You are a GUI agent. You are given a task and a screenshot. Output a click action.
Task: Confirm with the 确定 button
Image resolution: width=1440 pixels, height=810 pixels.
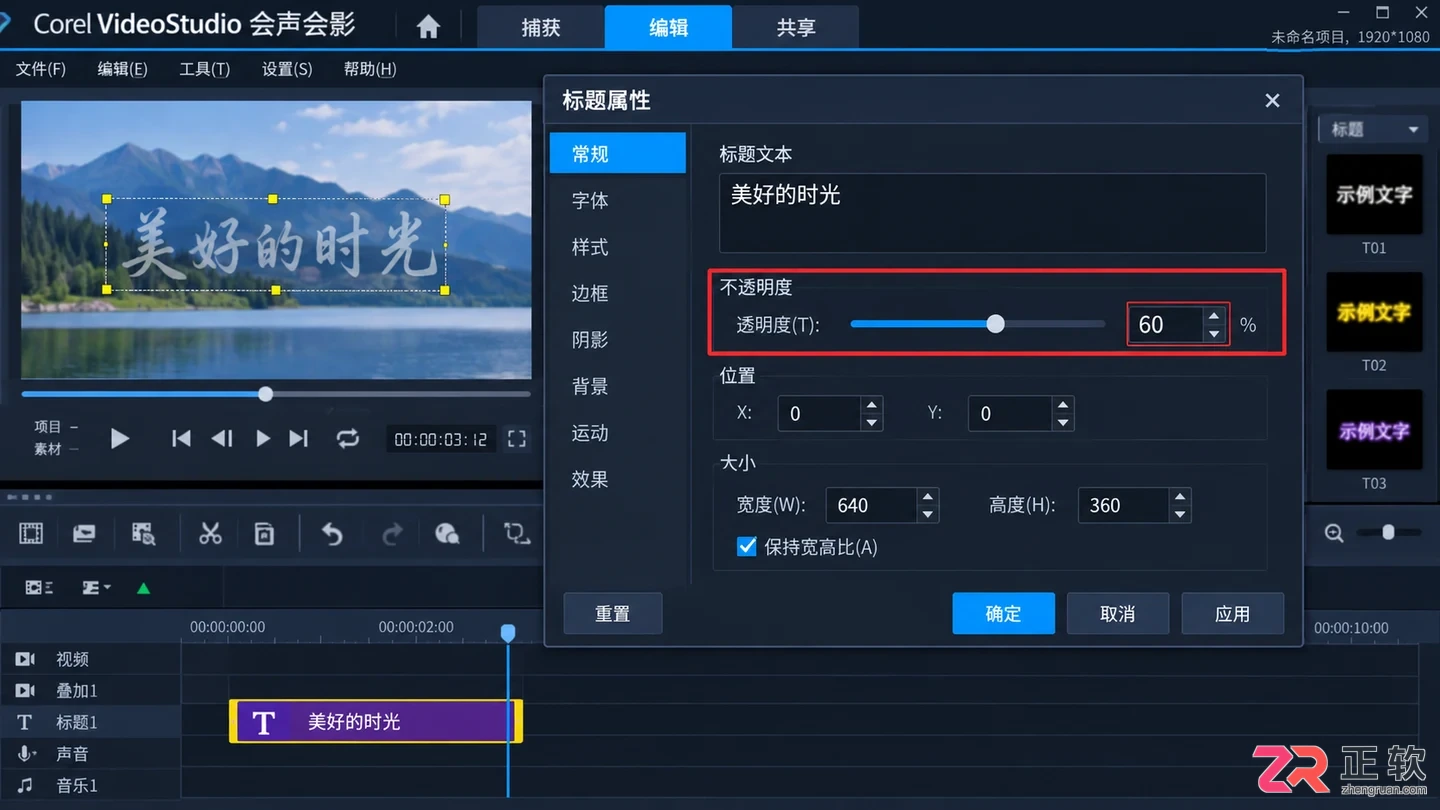[x=1003, y=613]
